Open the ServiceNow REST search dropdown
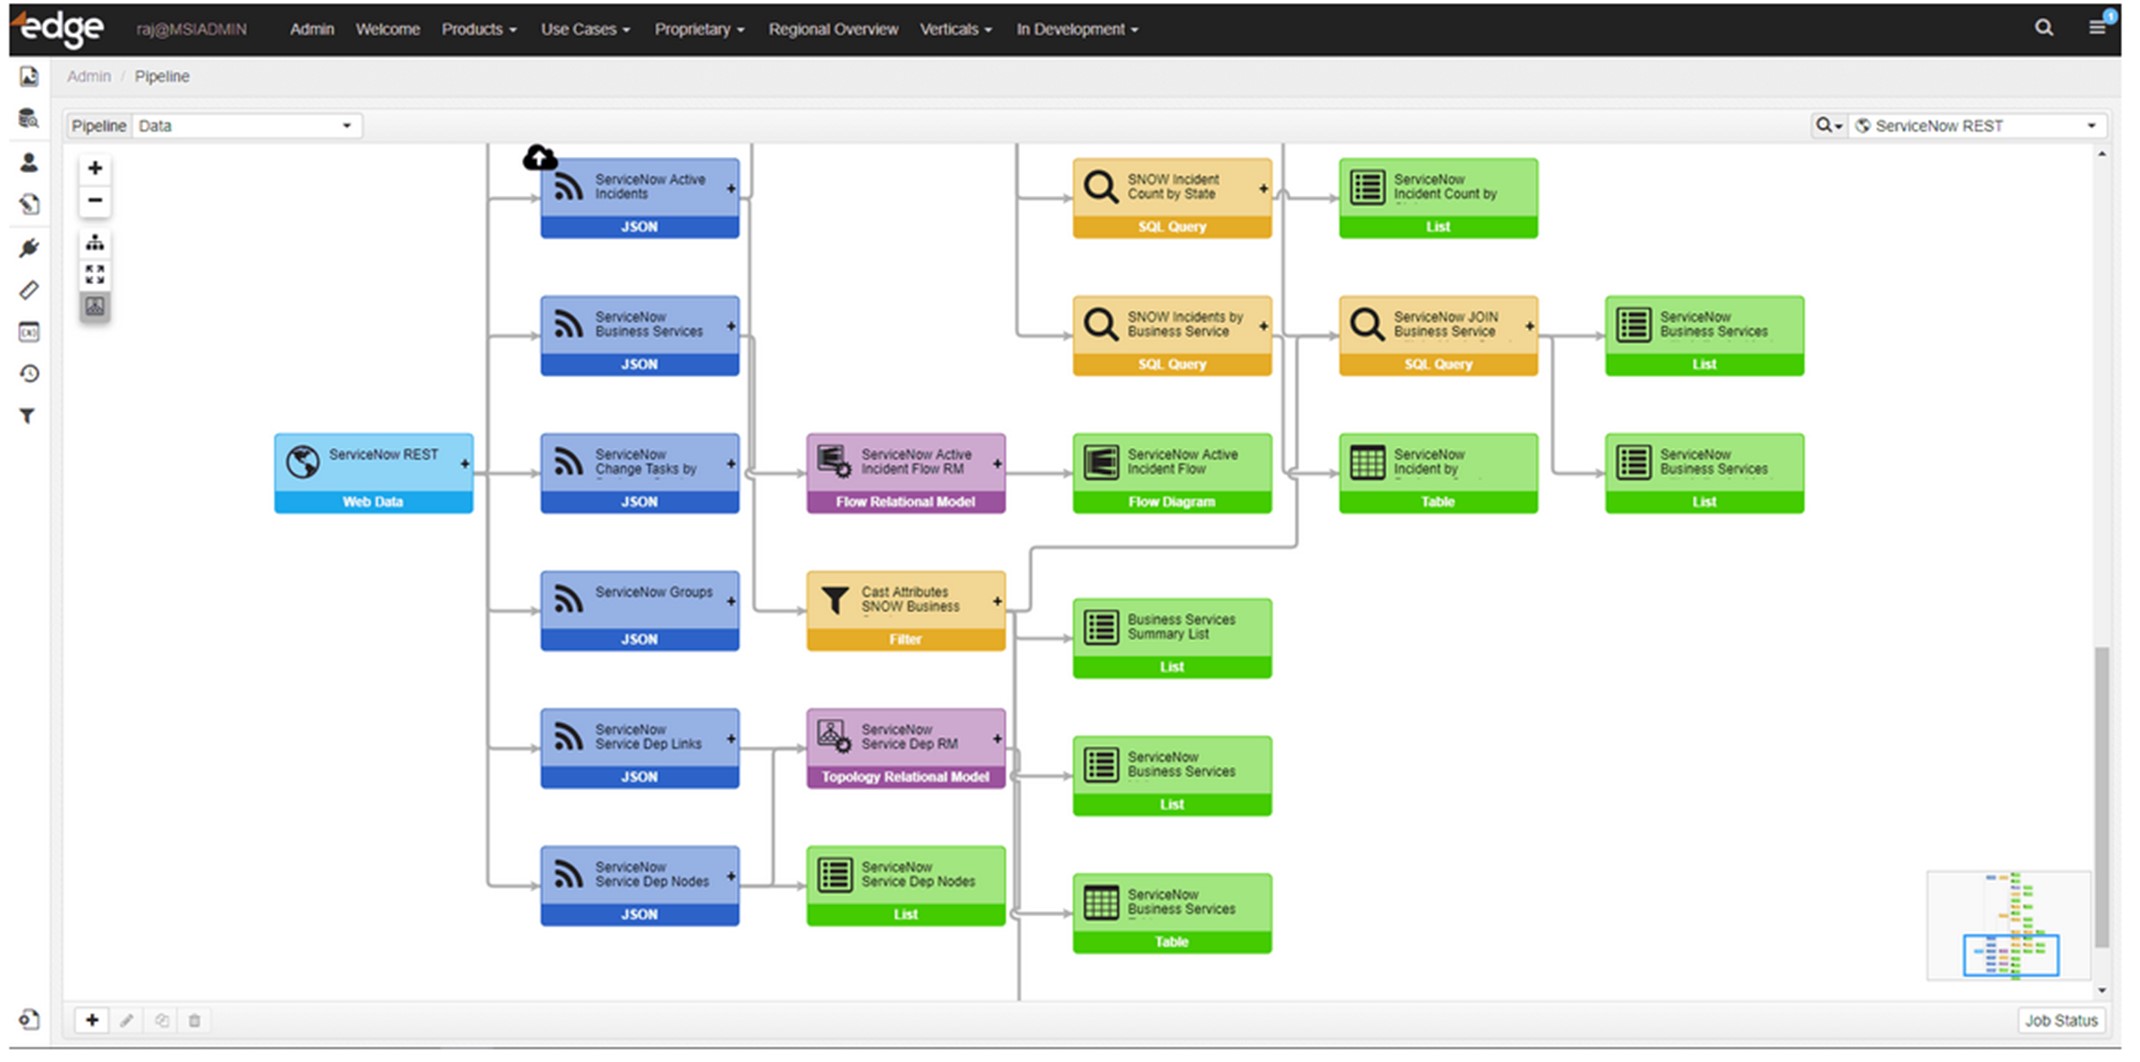 [x=1977, y=126]
